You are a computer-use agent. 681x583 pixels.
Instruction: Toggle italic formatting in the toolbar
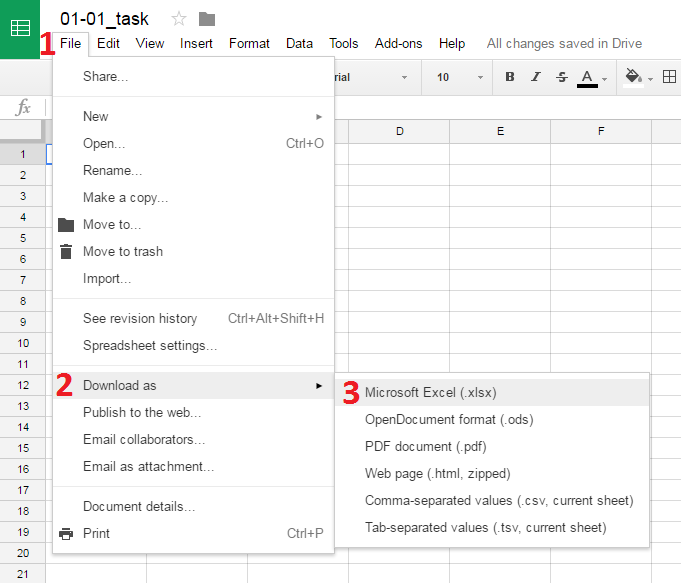[x=536, y=77]
